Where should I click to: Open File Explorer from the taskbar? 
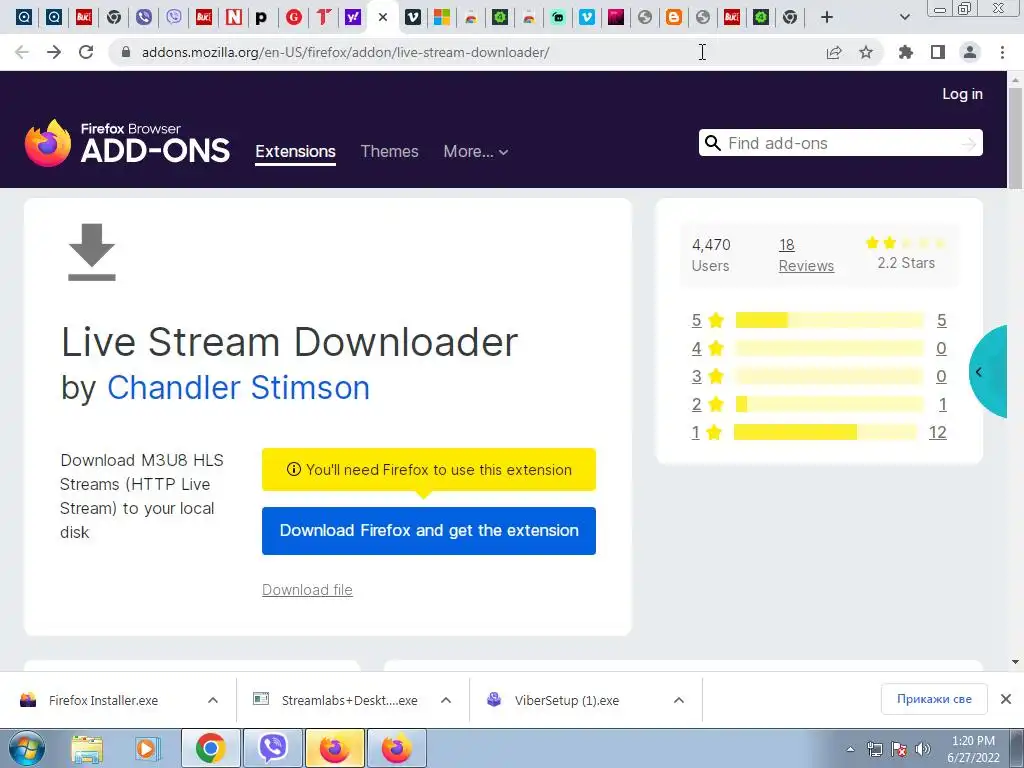click(x=87, y=748)
